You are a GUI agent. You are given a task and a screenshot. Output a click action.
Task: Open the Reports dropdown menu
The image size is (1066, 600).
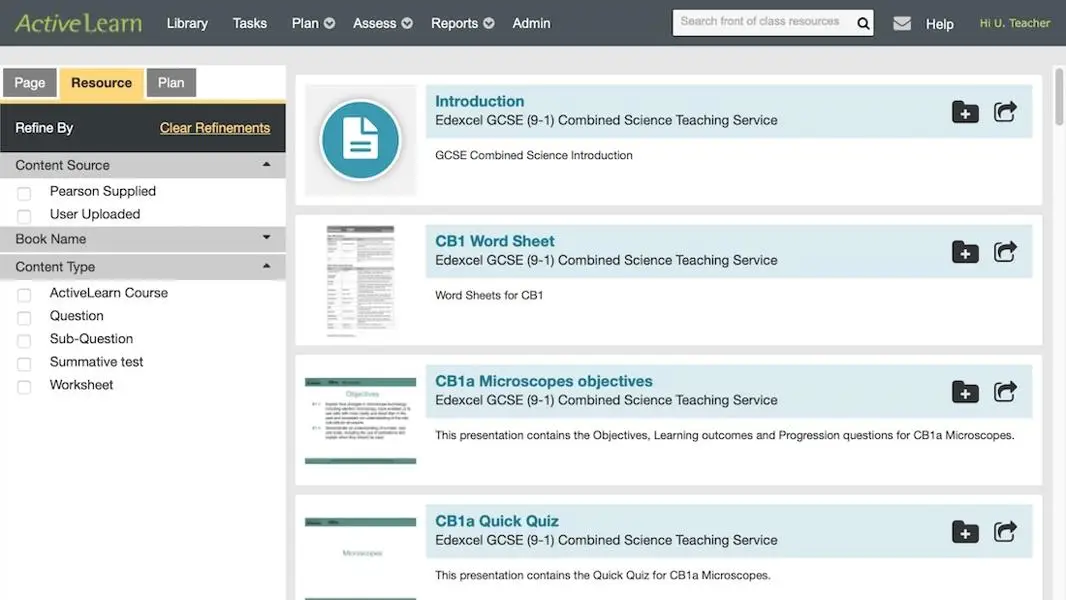pos(462,23)
